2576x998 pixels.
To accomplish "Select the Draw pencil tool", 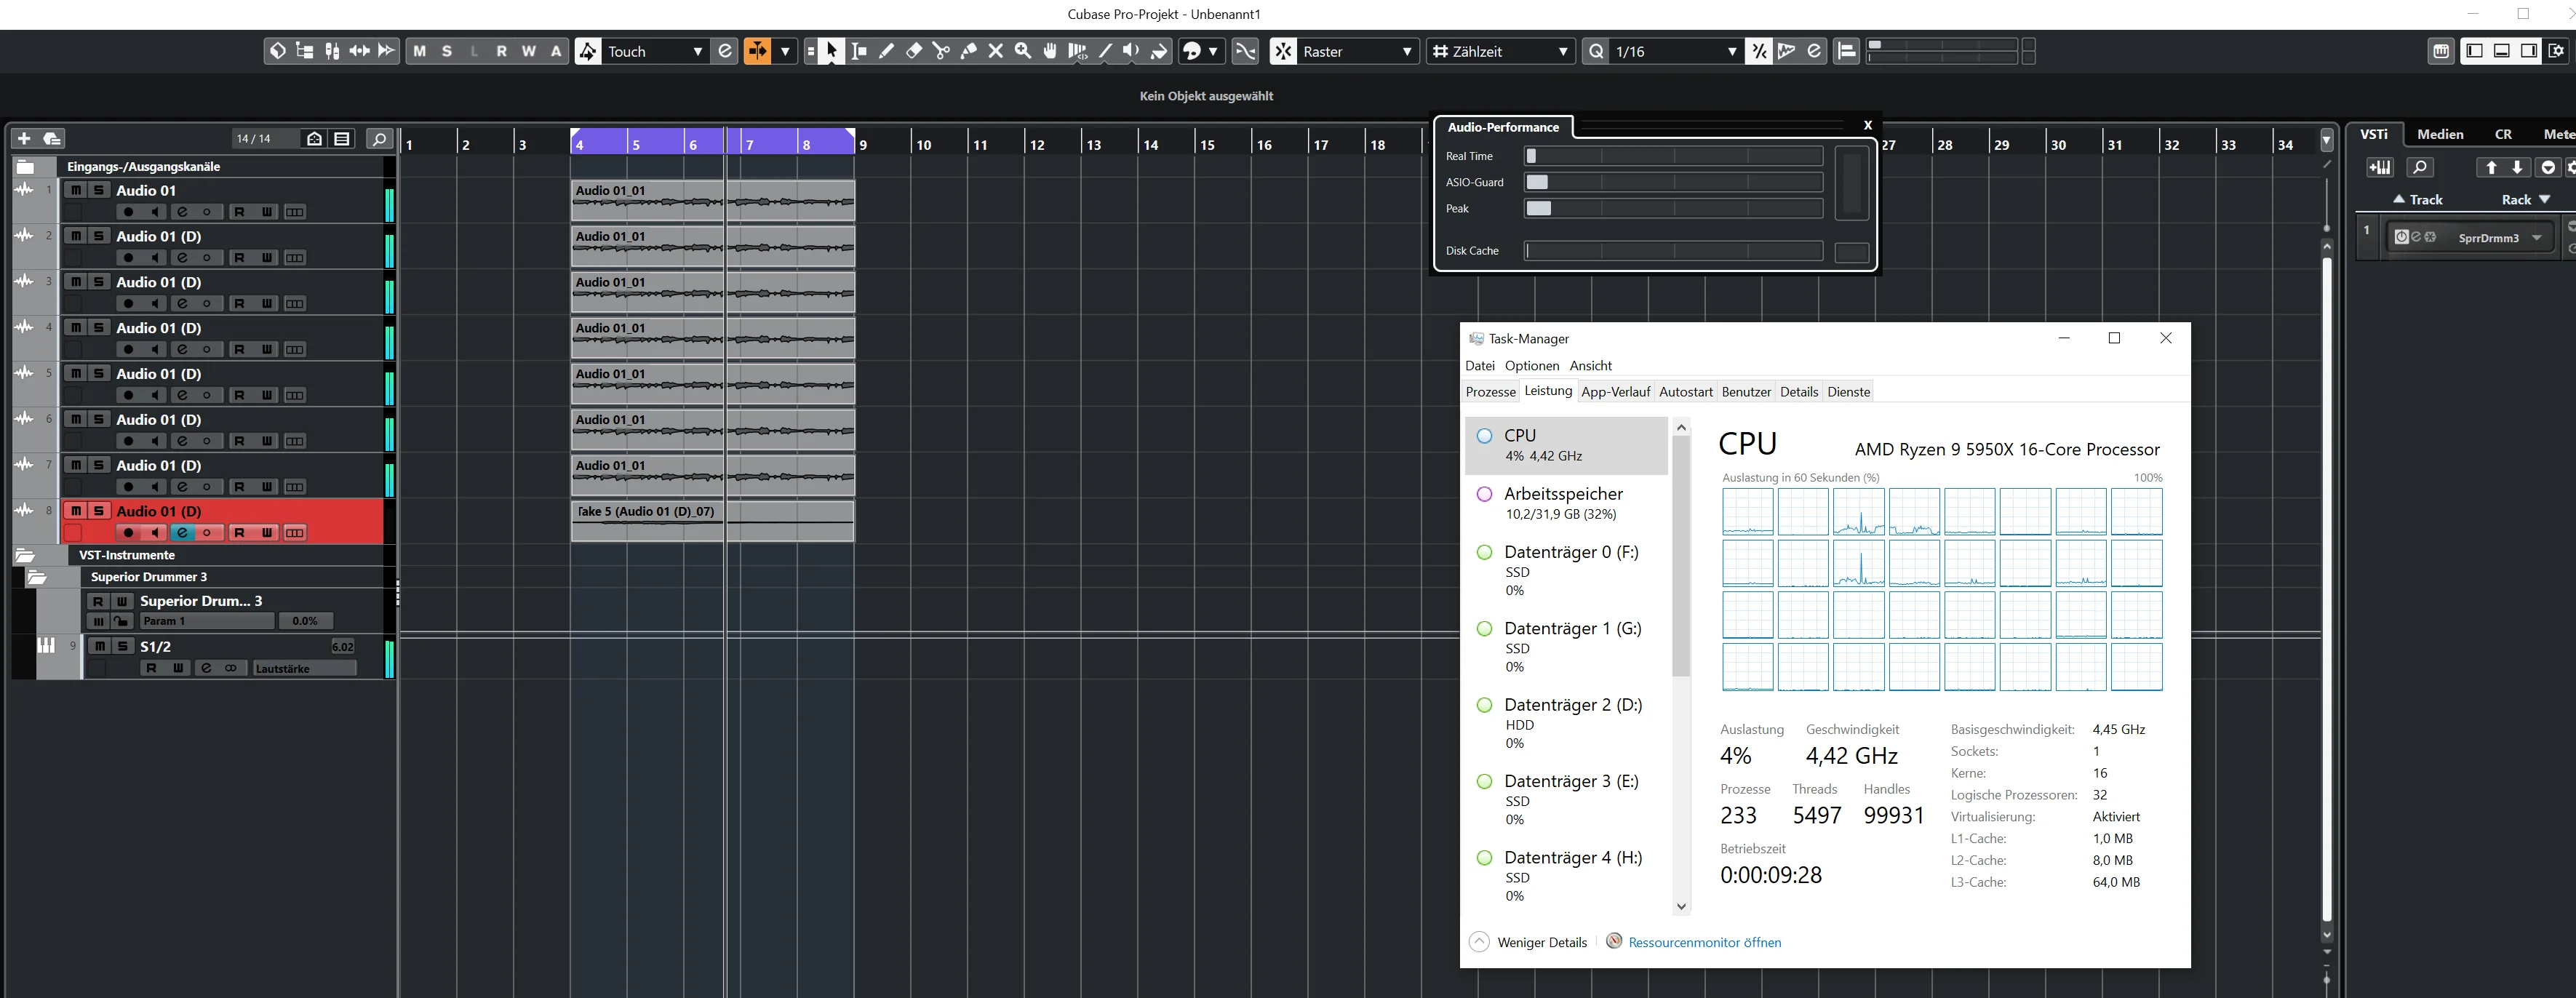I will click(x=886, y=51).
